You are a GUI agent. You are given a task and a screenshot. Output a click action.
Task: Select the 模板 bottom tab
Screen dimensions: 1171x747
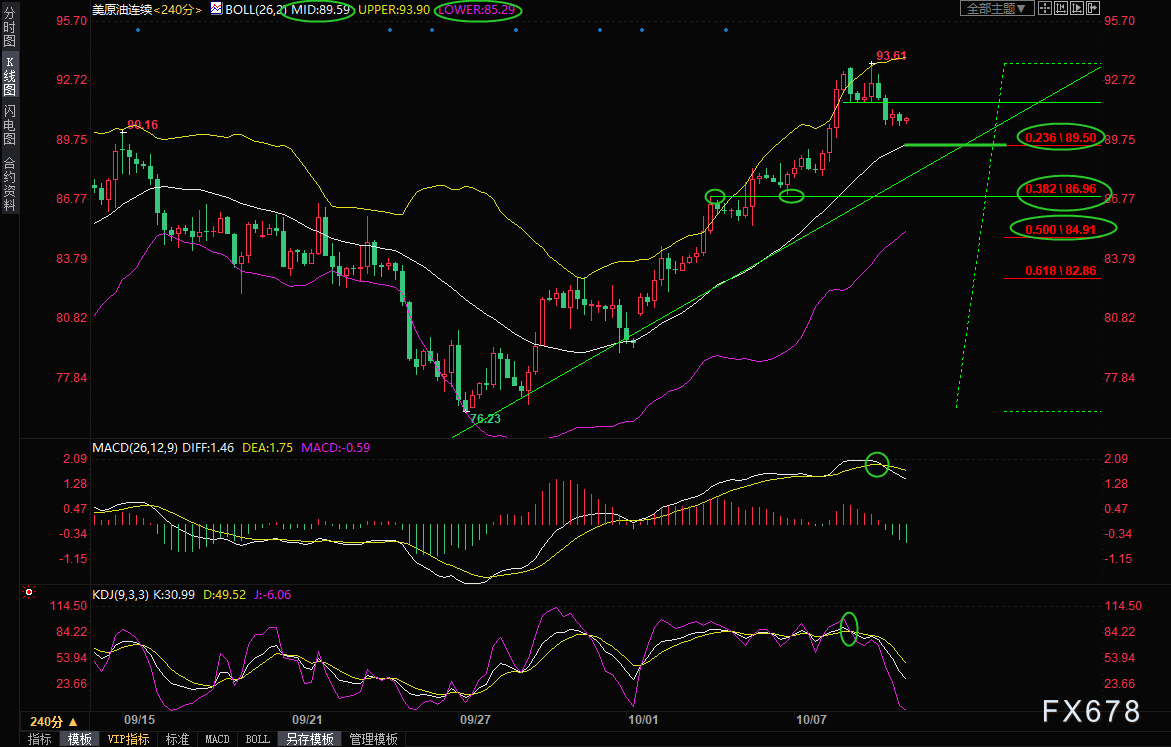79,739
